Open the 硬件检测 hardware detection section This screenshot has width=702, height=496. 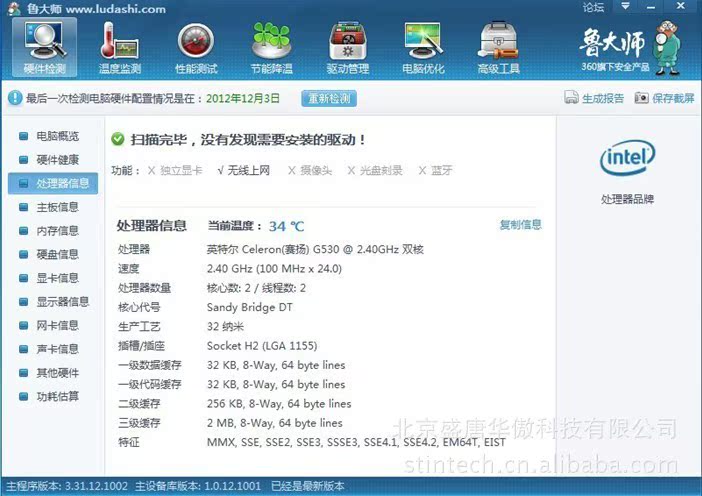click(x=44, y=47)
